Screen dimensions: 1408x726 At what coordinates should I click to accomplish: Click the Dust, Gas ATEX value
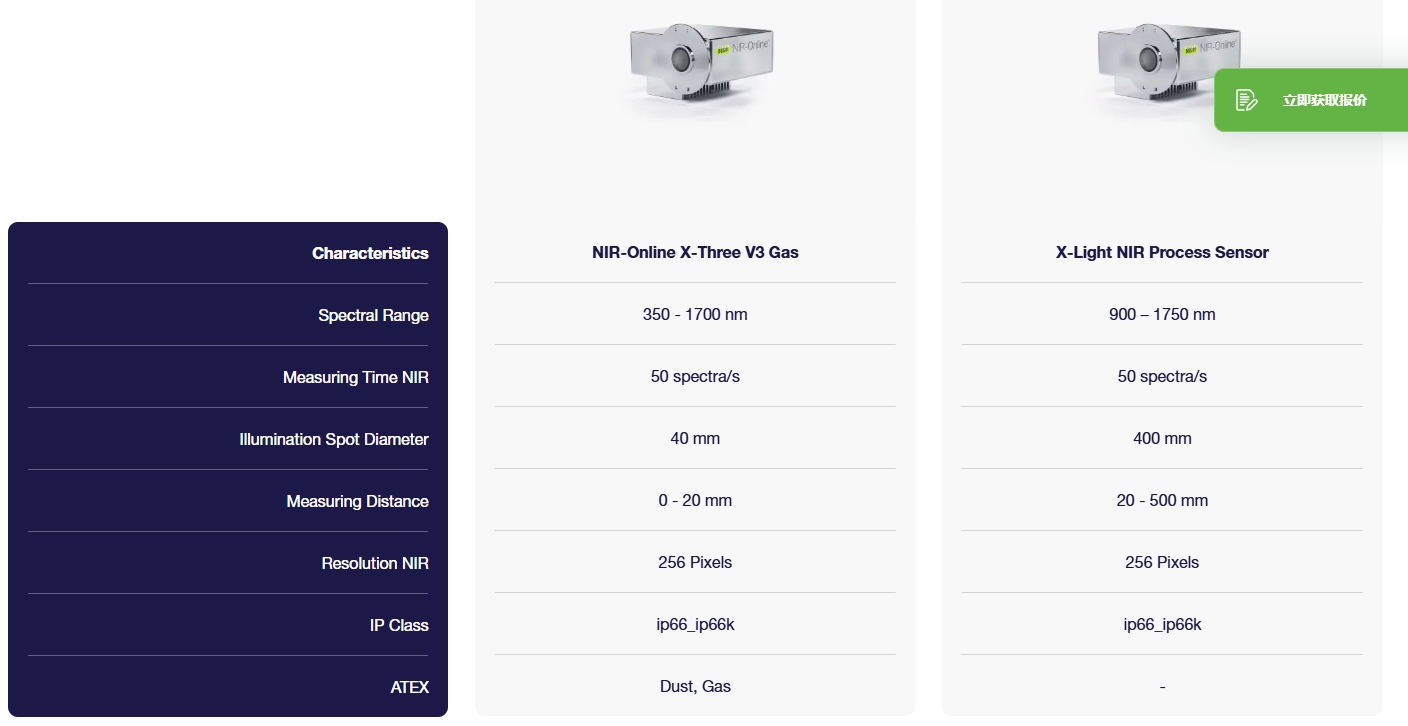coord(695,686)
